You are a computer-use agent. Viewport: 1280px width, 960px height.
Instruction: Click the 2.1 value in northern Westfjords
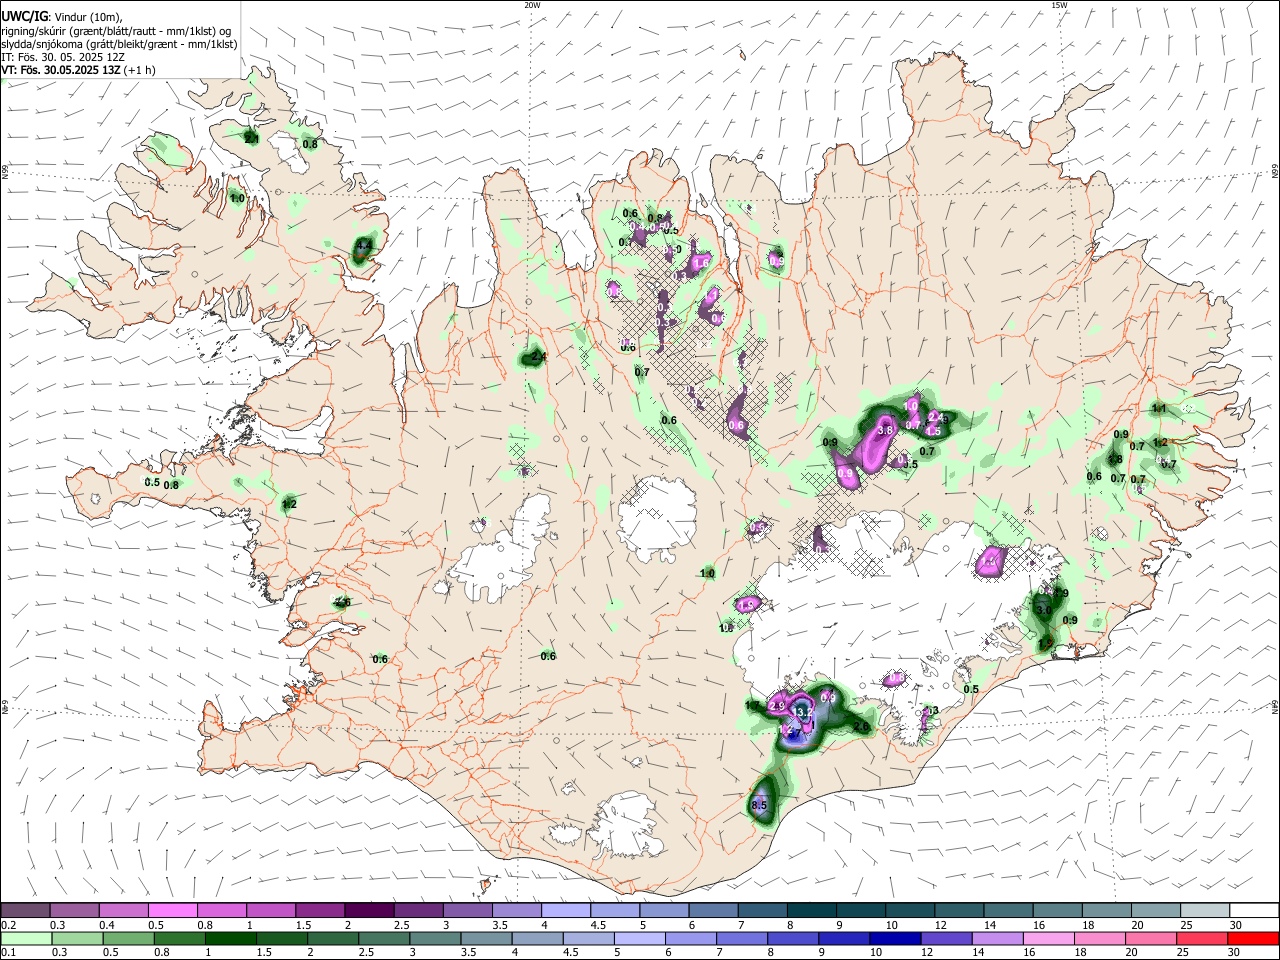click(251, 137)
